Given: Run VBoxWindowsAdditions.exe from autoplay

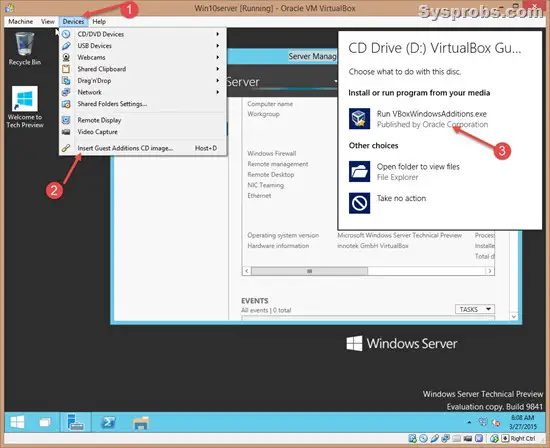Looking at the screenshot, I should pyautogui.click(x=431, y=119).
